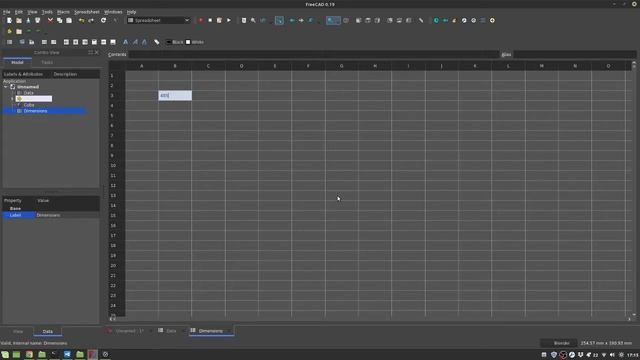Click the Create Group folder icon
The width and height of the screenshot is (640, 360).
point(19,31)
